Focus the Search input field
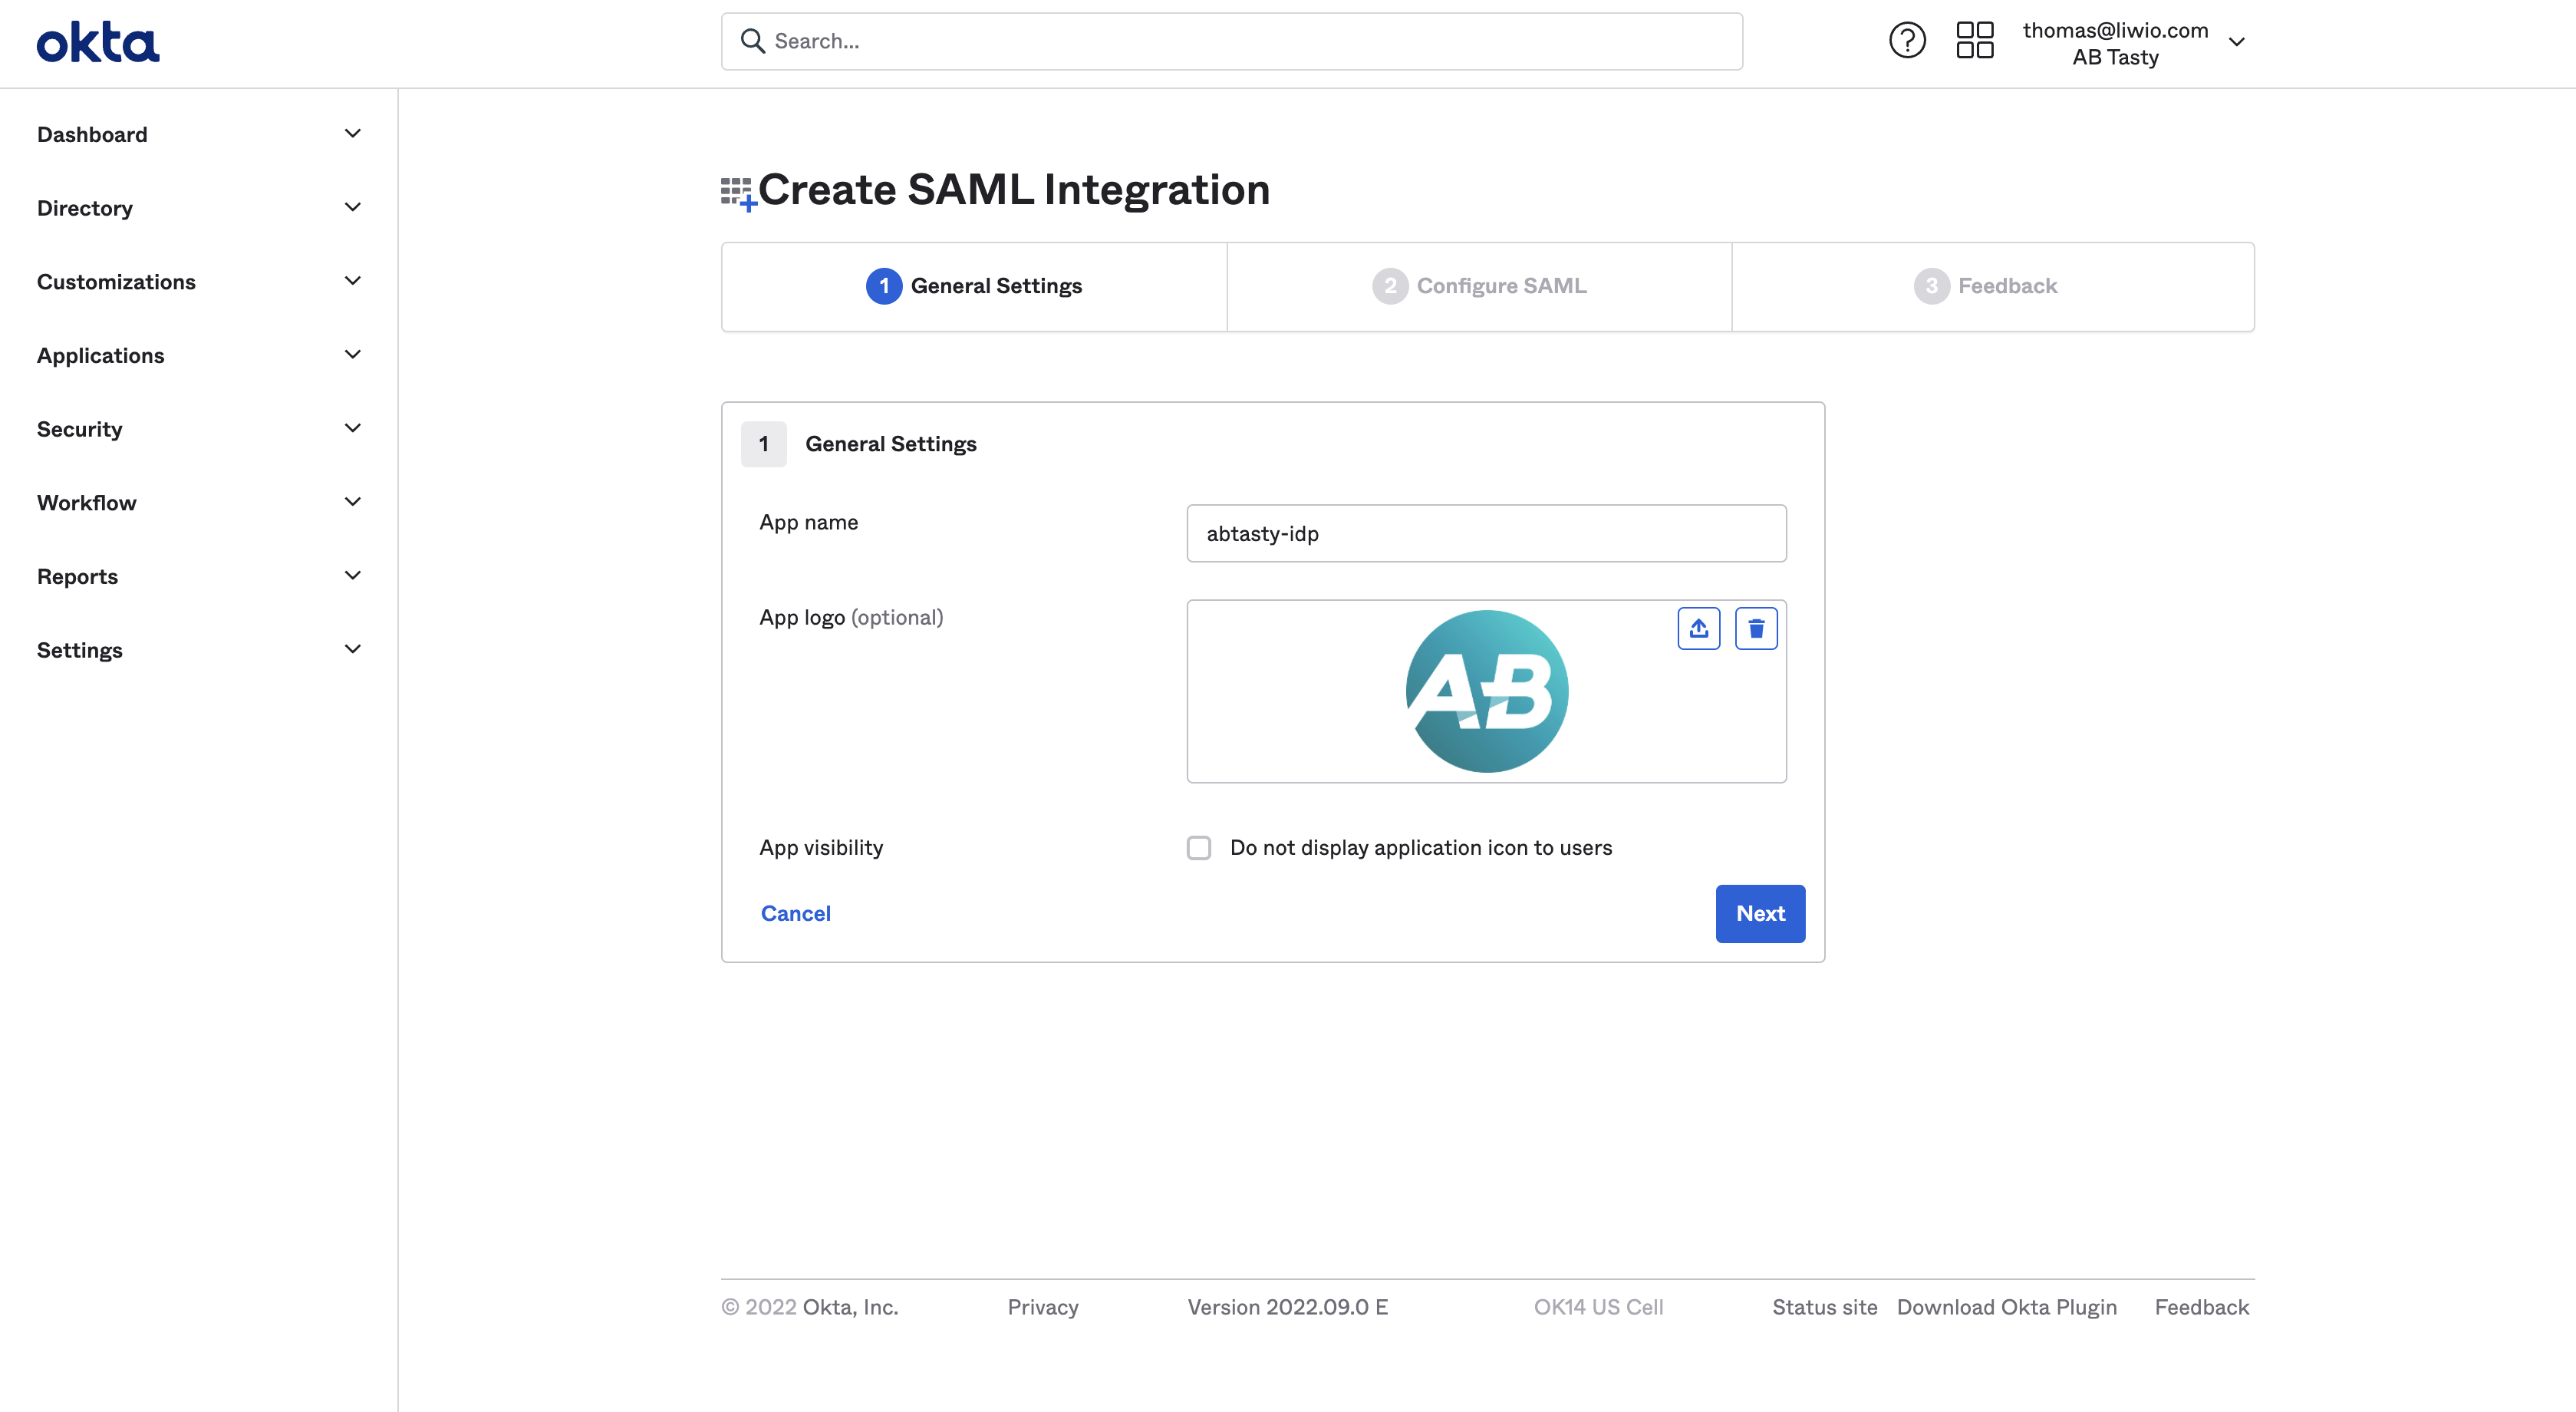 [1231, 41]
